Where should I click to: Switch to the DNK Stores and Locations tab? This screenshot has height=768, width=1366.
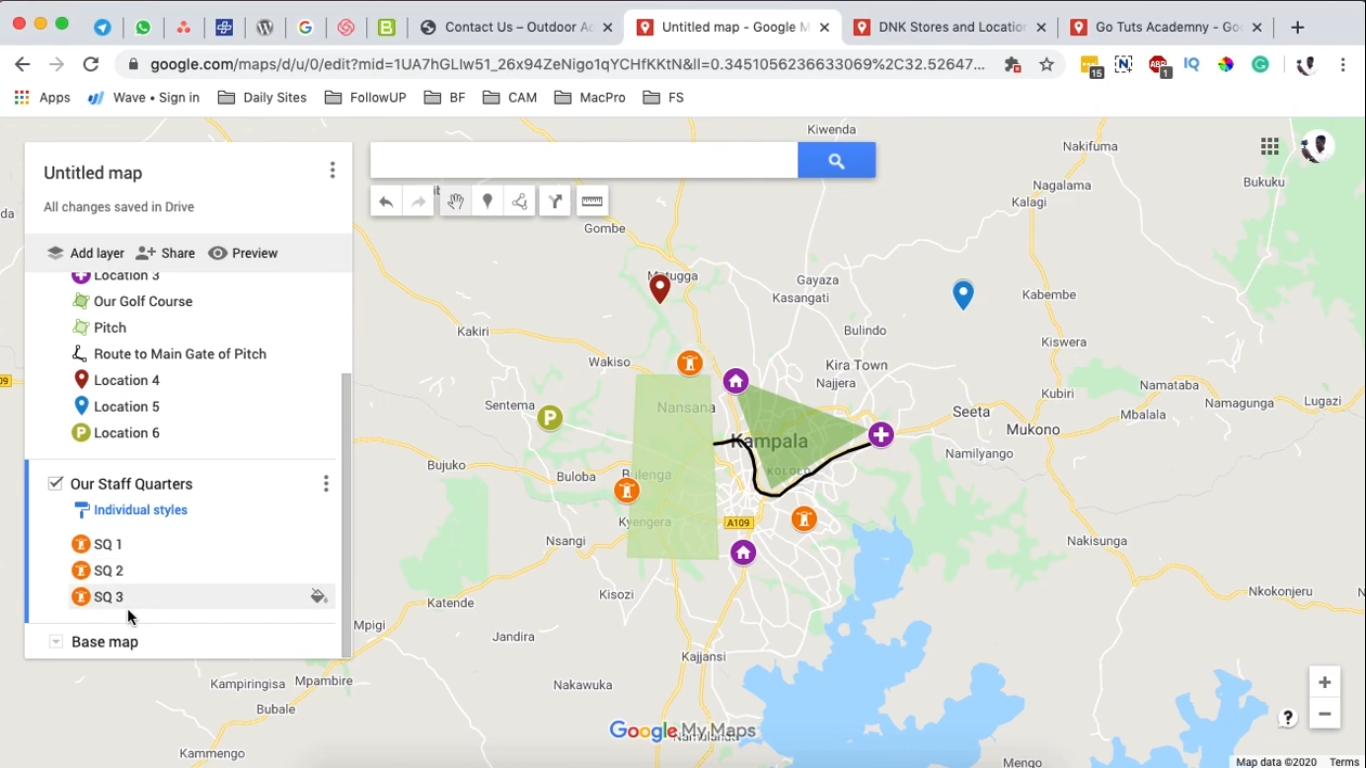pos(949,27)
